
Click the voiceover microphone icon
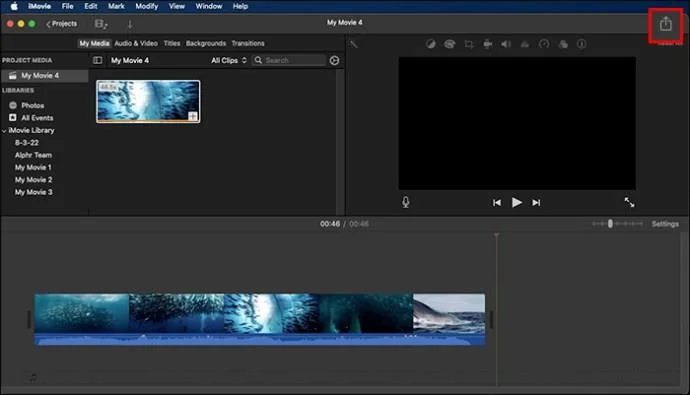point(406,202)
